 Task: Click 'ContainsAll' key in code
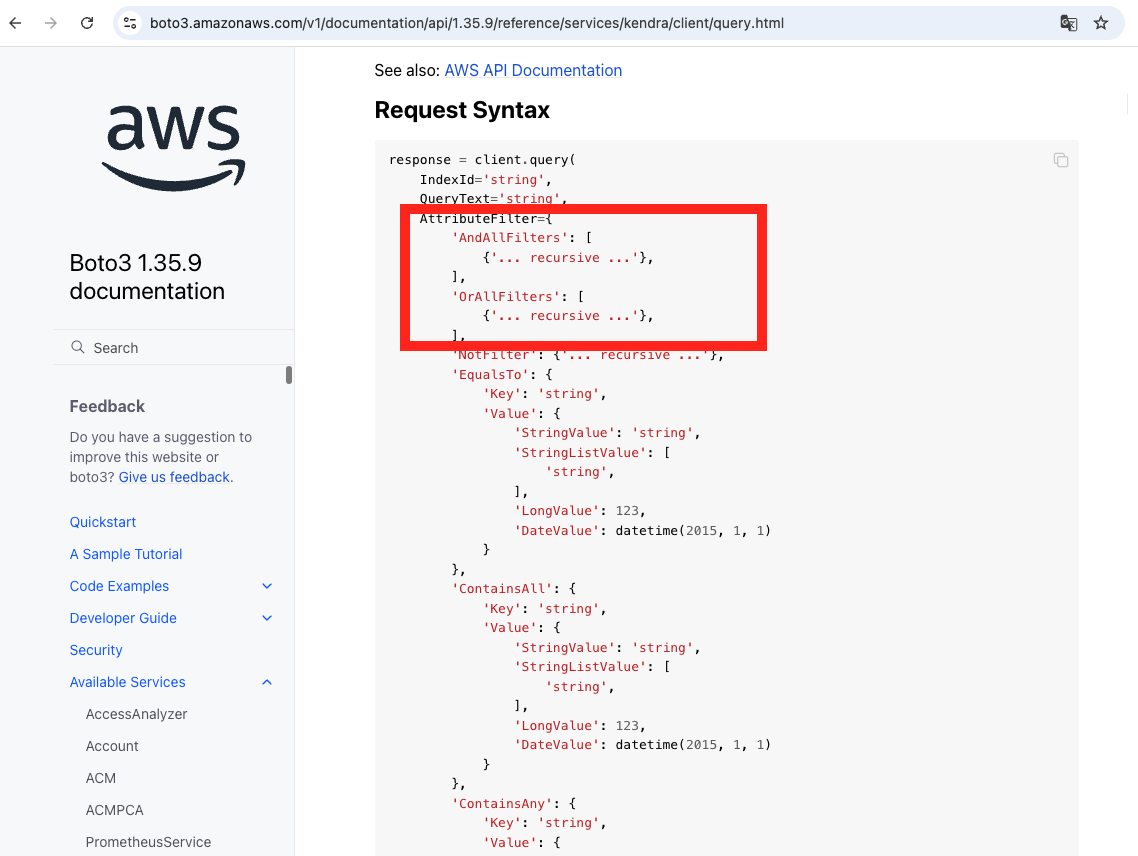[502, 589]
